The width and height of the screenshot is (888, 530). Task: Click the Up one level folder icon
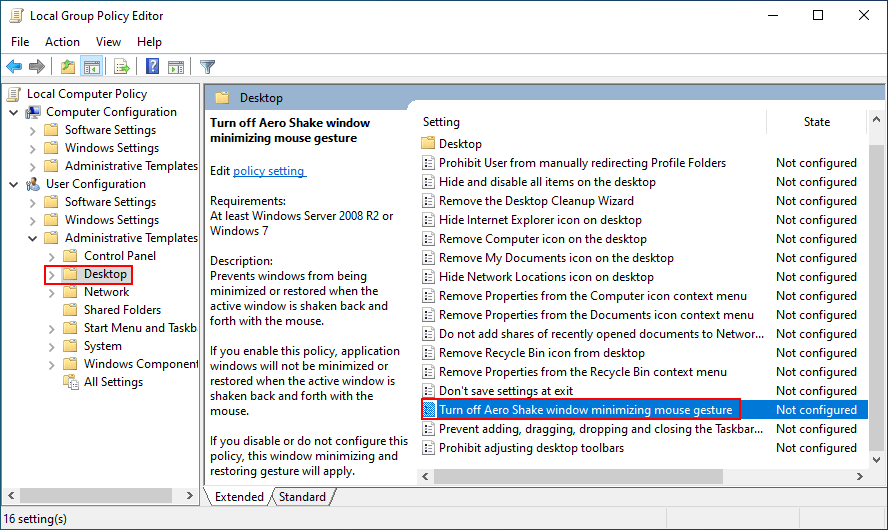point(68,67)
